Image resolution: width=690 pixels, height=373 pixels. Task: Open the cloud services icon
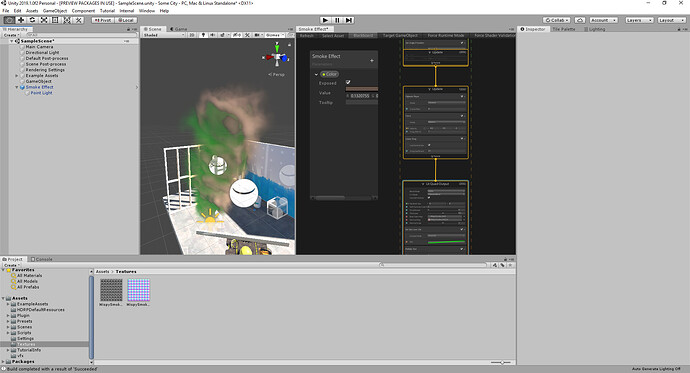coord(580,20)
